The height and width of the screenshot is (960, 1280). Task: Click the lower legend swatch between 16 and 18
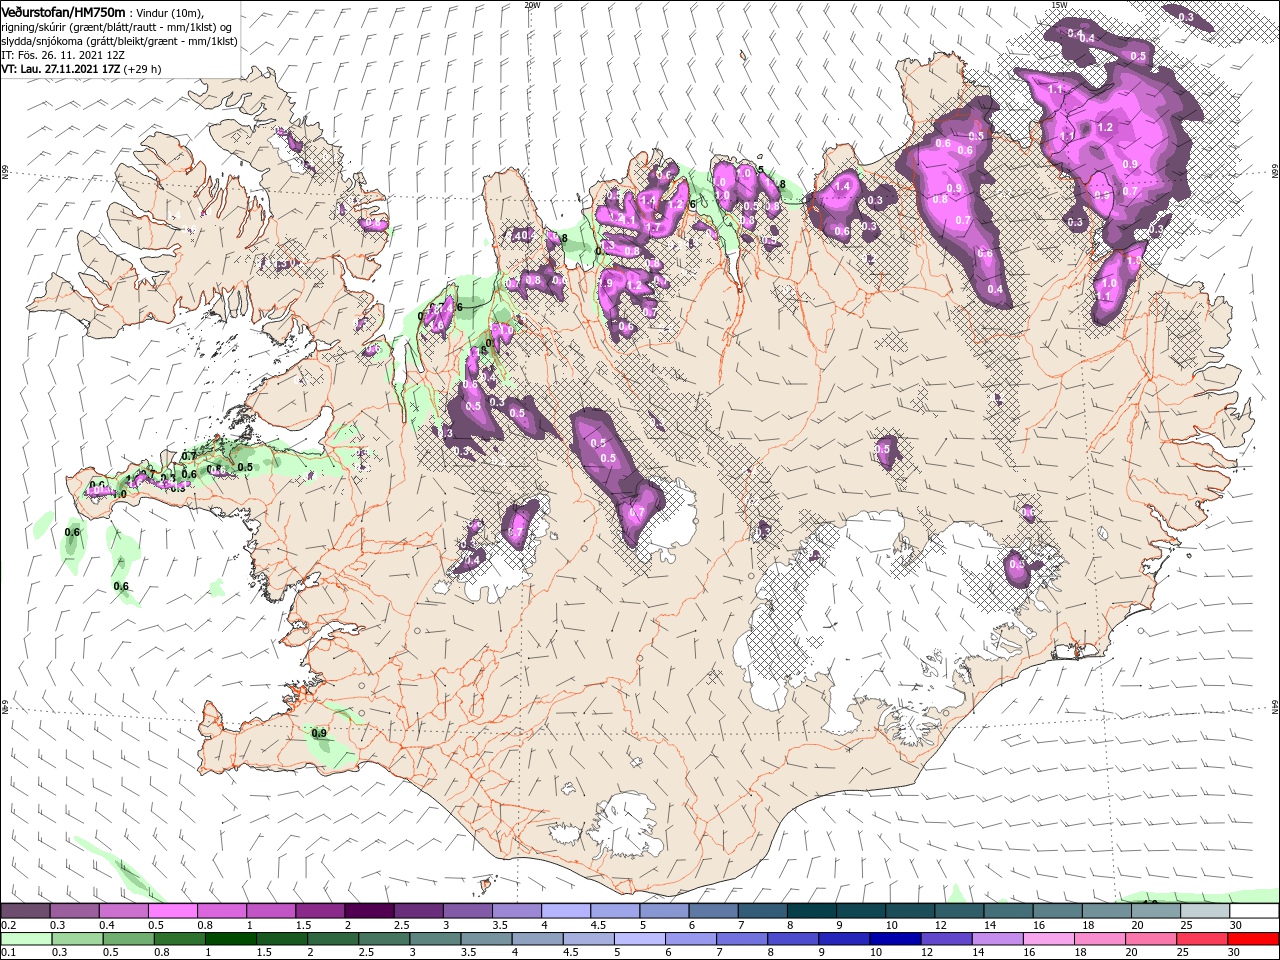tap(1051, 938)
